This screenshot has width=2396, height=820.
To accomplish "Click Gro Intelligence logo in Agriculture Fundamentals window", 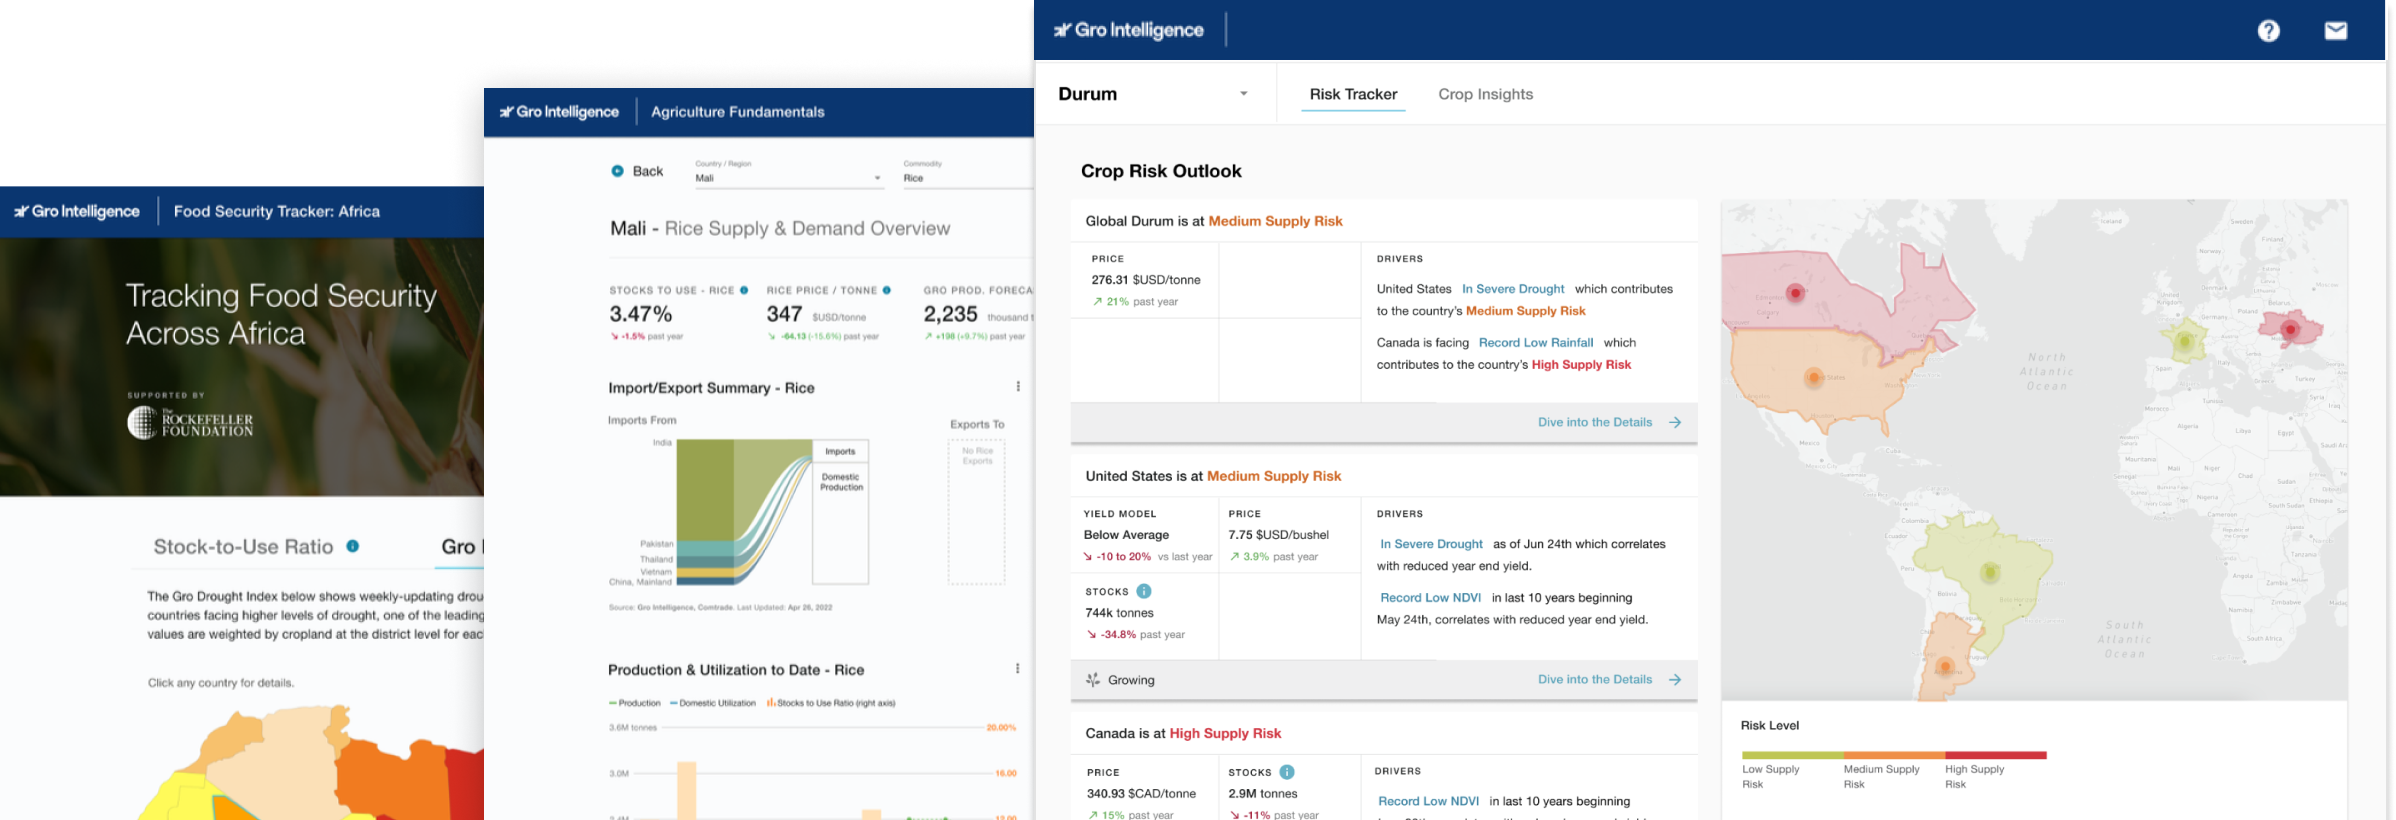I will [x=559, y=112].
